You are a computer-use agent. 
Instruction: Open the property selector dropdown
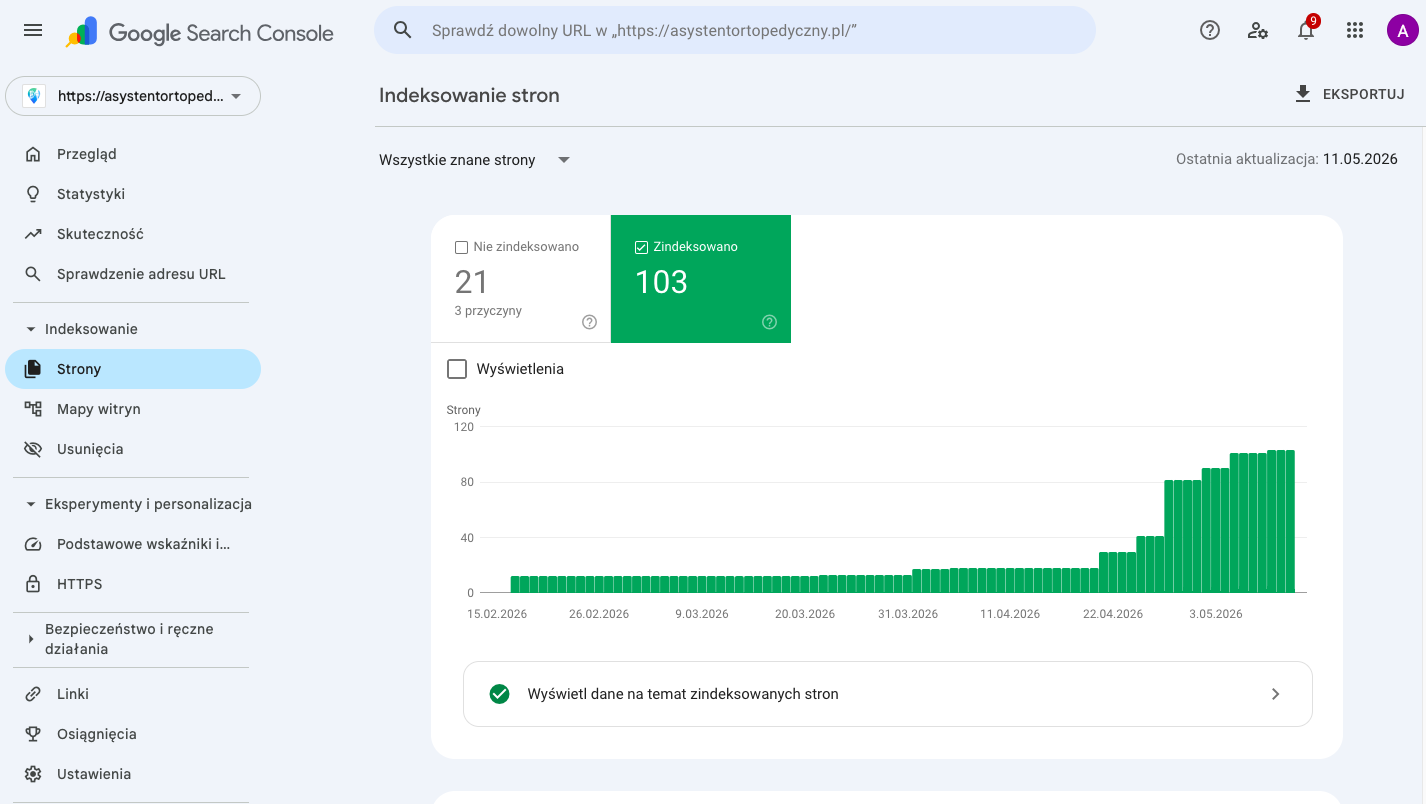point(133,97)
